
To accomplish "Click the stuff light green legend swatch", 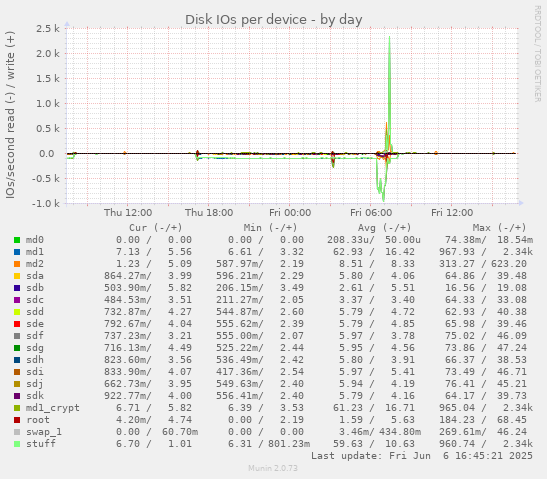I will (x=17, y=444).
